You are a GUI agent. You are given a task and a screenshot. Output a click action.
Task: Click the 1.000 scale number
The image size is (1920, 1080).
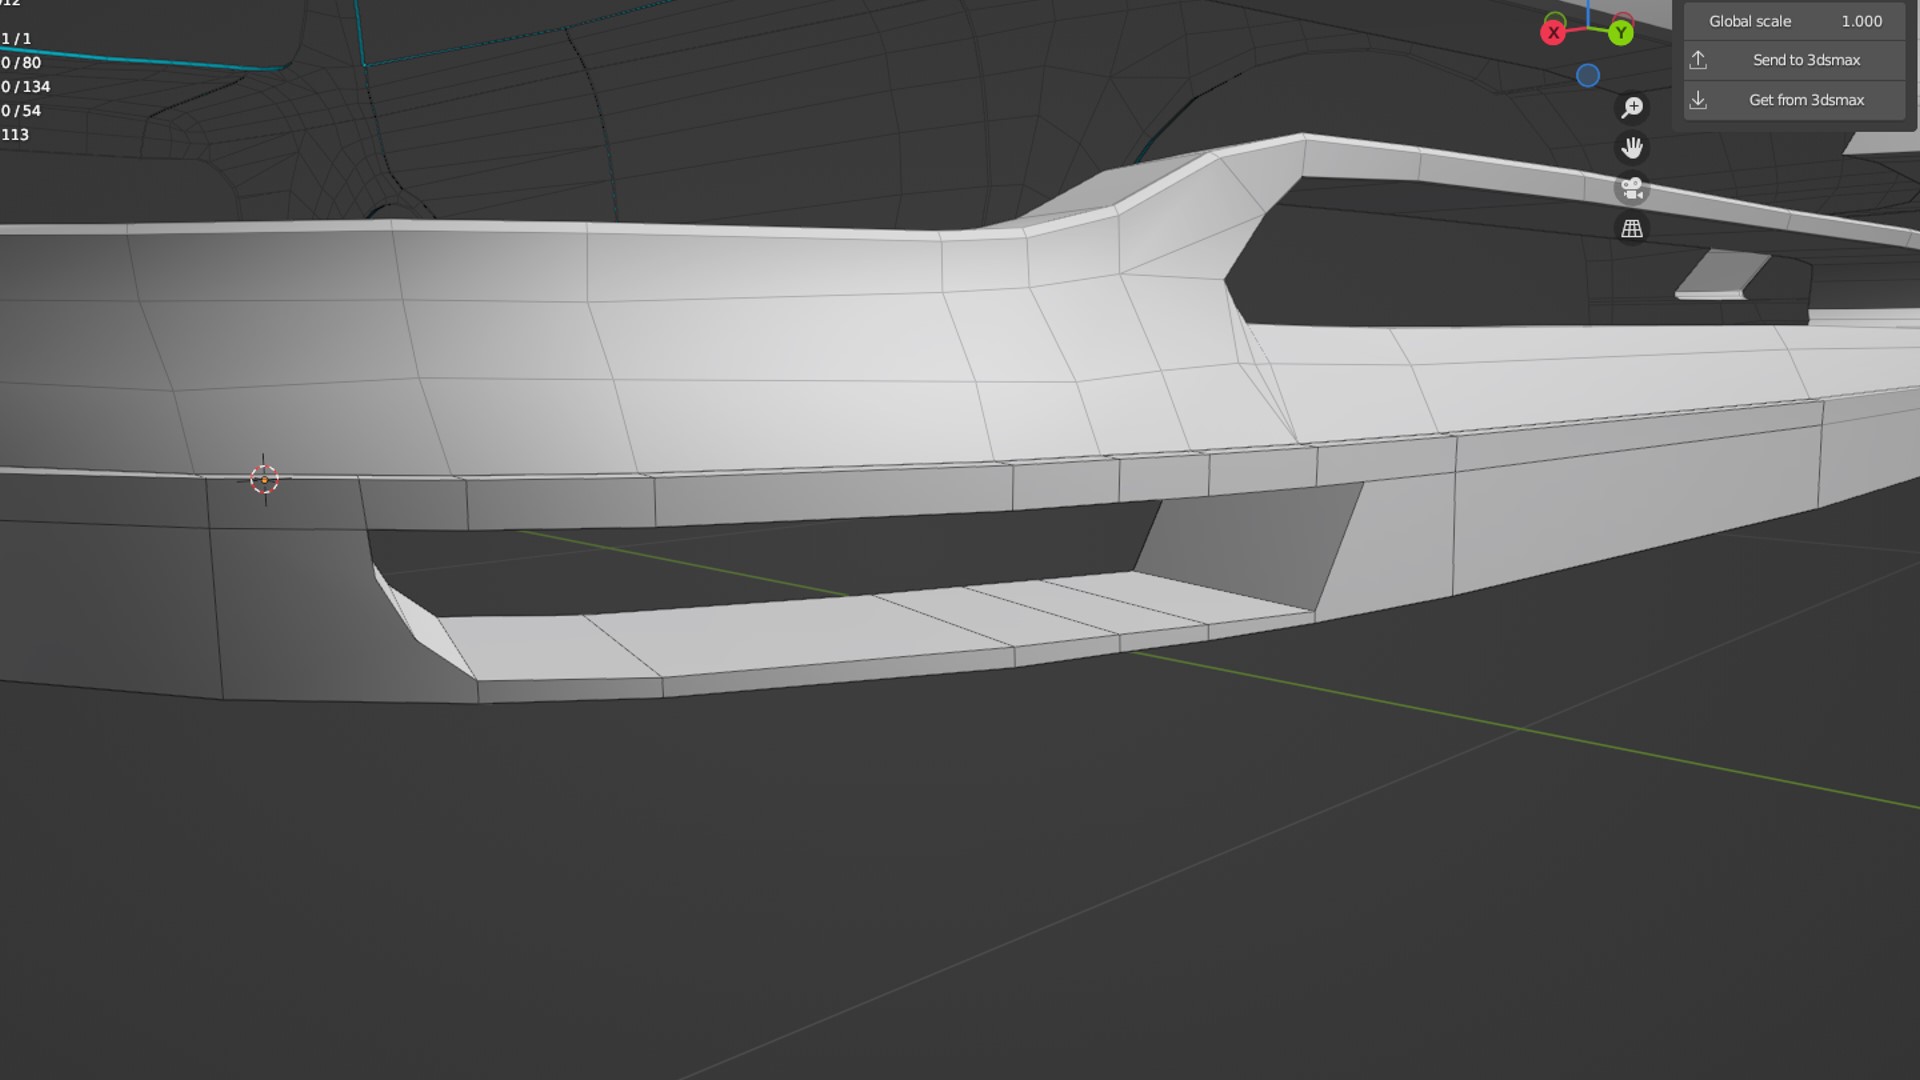click(1861, 21)
